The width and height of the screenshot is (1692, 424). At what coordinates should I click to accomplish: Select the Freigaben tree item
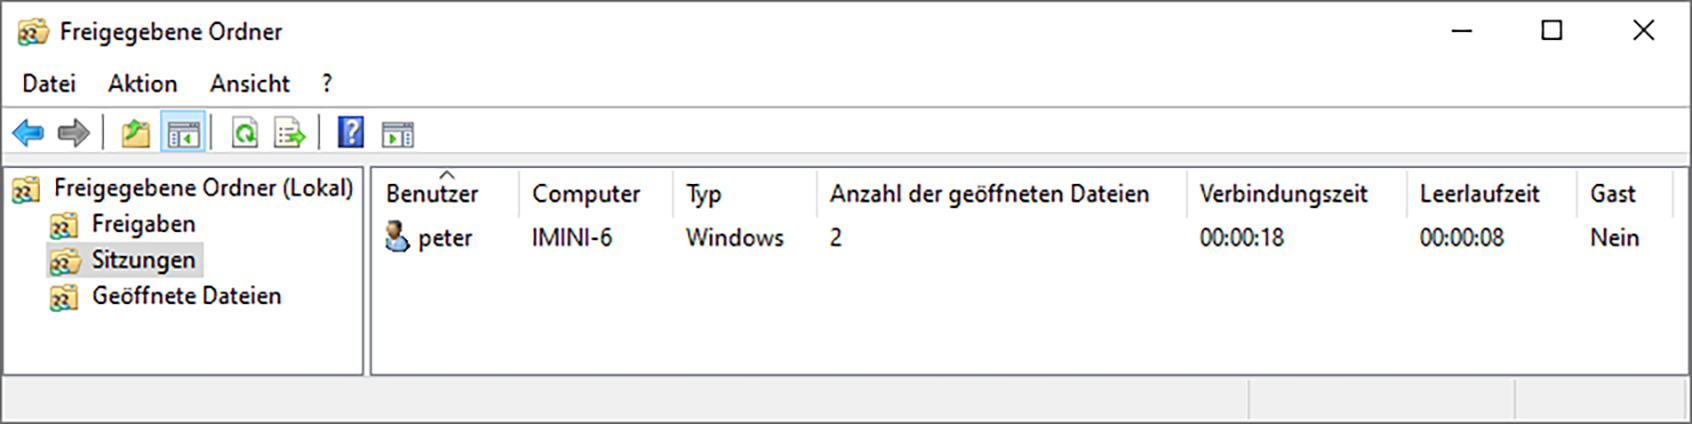pos(143,224)
